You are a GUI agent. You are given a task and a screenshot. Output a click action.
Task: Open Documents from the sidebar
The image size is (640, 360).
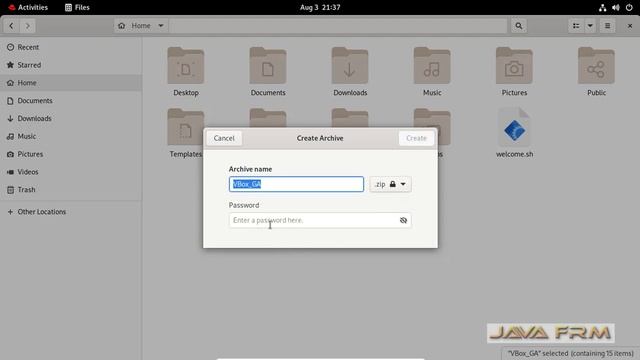click(71, 100)
